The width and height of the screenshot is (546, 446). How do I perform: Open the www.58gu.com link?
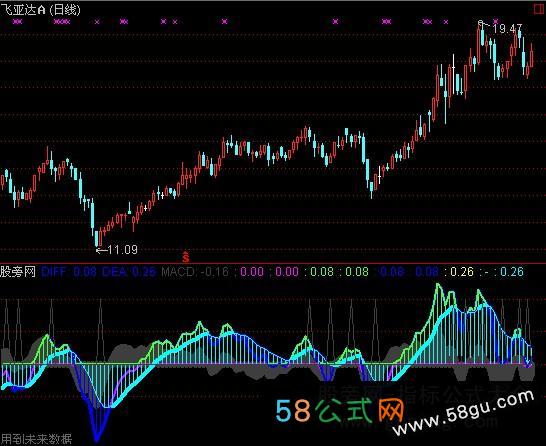463,413
